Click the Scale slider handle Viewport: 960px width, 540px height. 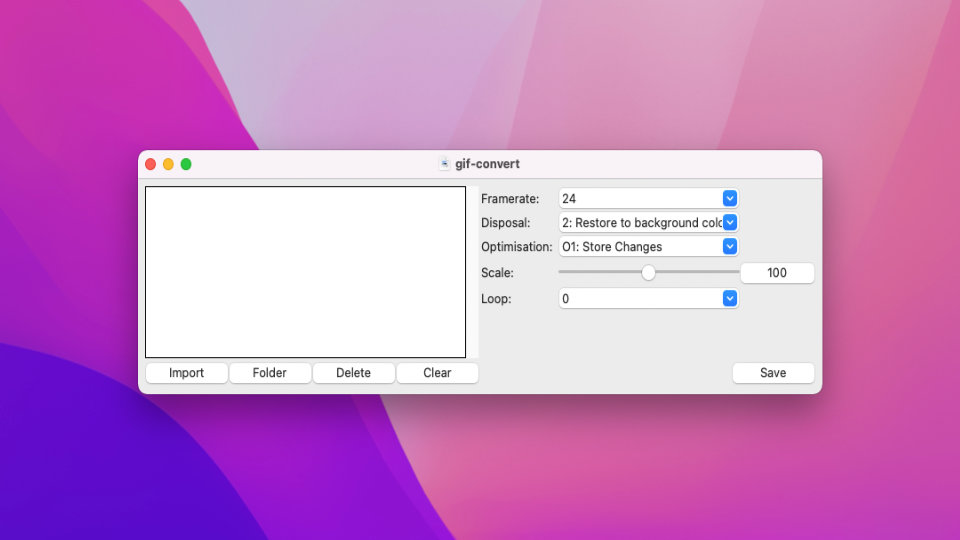pyautogui.click(x=648, y=272)
